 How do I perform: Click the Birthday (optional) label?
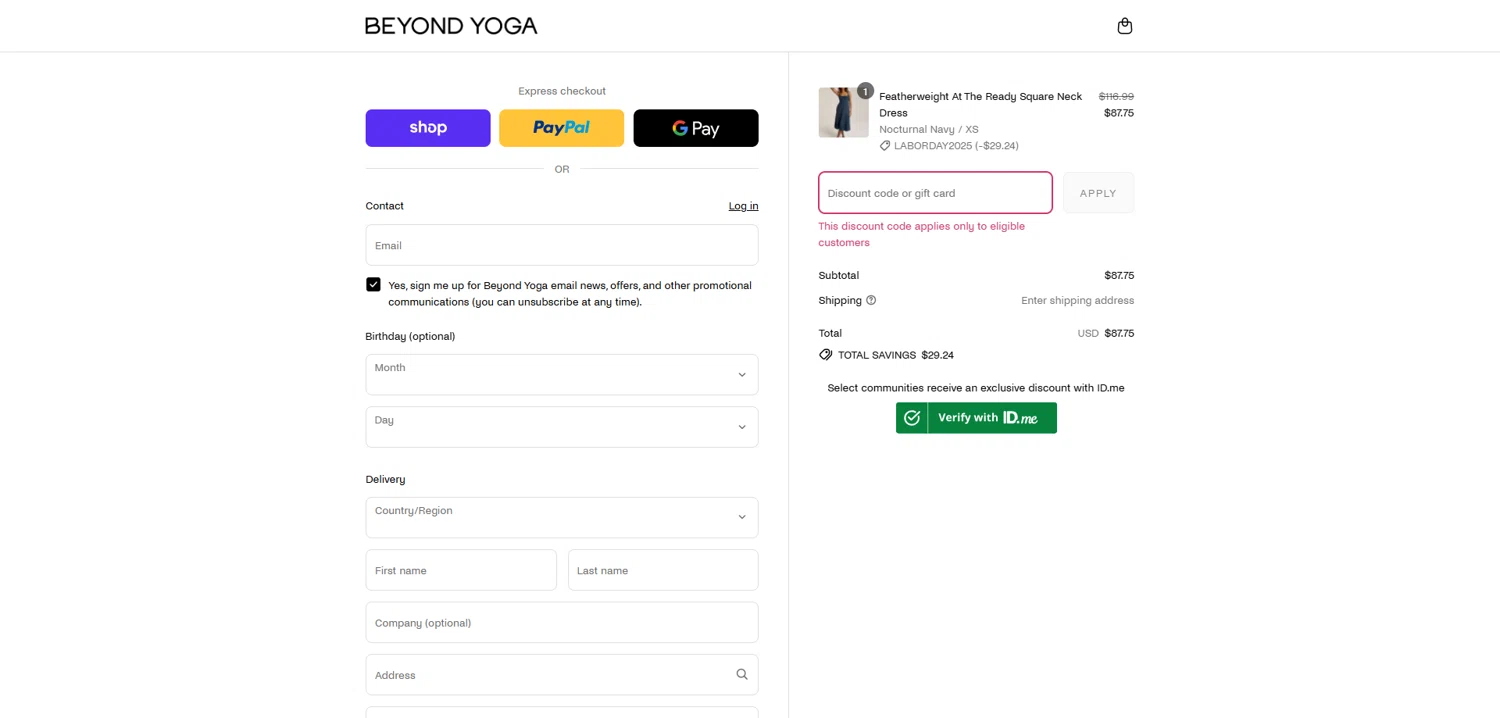(x=410, y=336)
